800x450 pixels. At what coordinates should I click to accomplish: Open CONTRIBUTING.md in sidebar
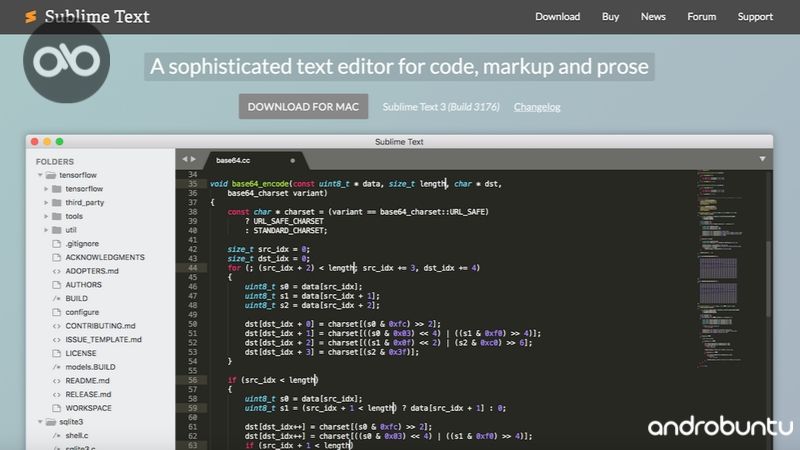point(101,326)
